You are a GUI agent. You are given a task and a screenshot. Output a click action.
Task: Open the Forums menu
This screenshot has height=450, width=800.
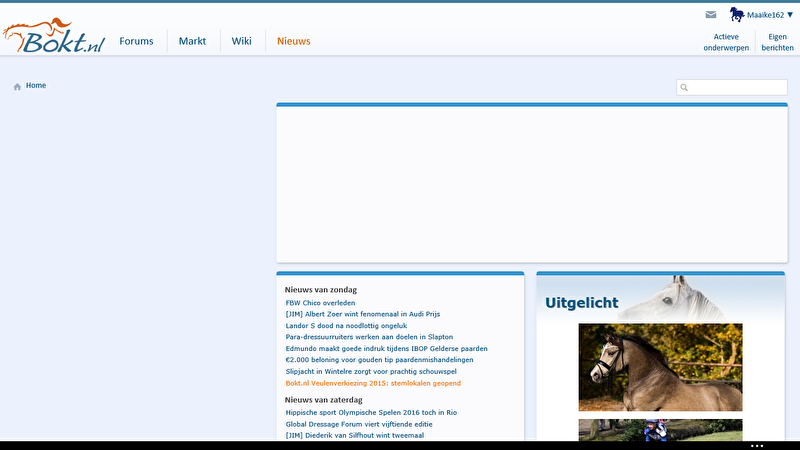point(136,41)
